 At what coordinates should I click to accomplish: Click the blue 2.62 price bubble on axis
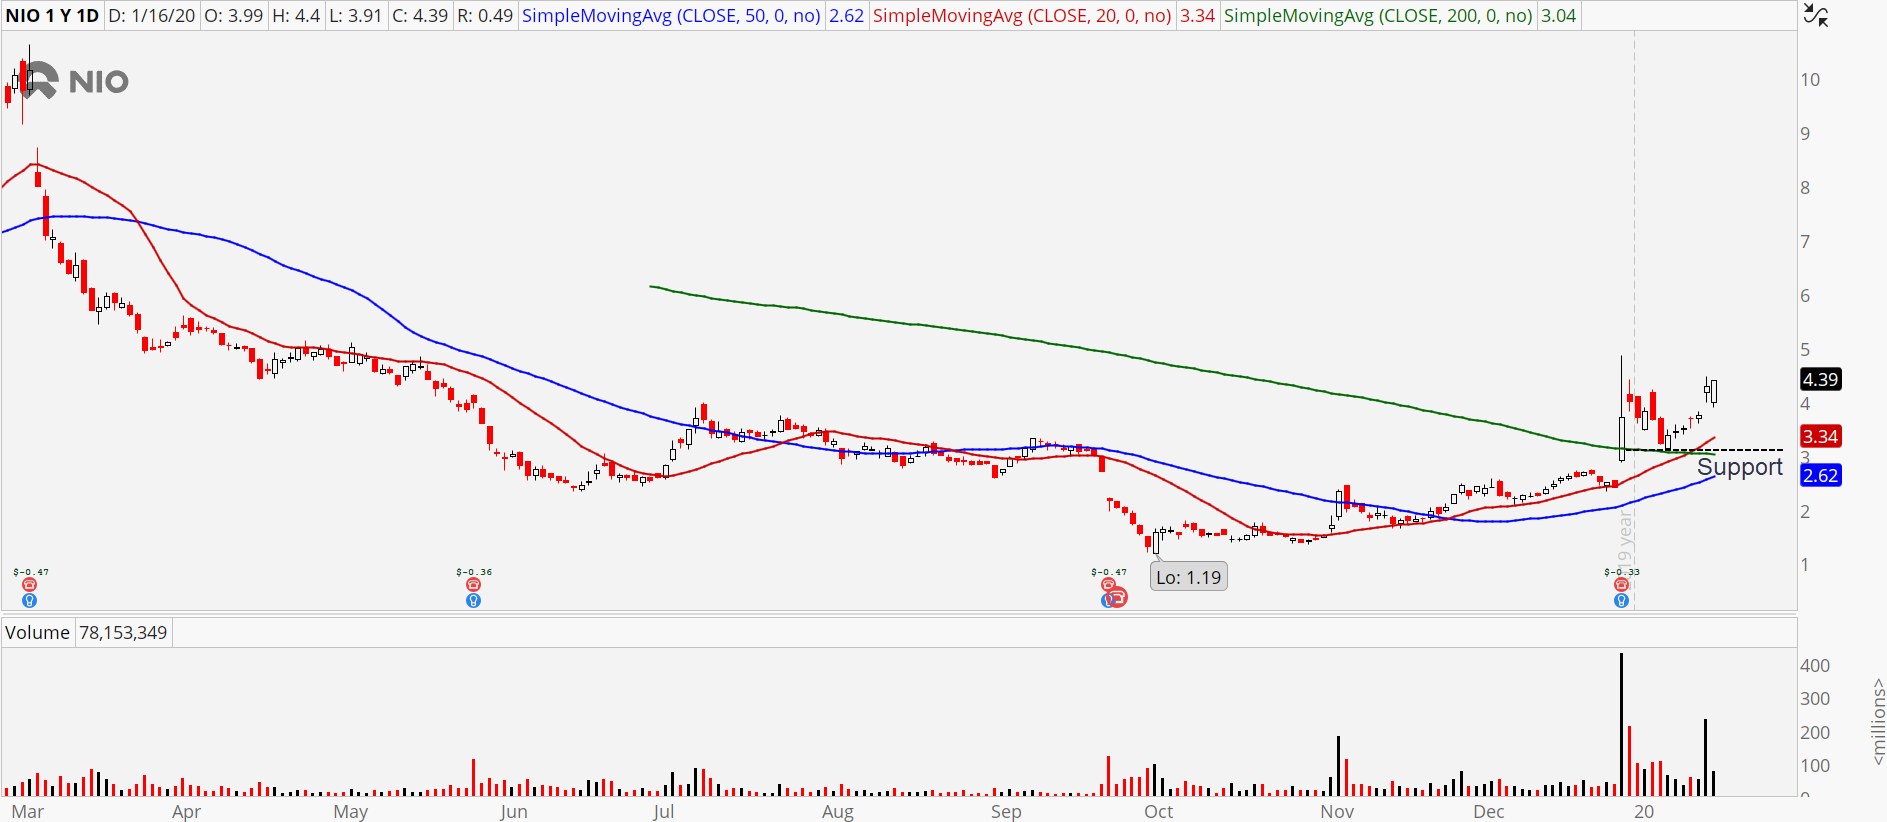[1820, 475]
